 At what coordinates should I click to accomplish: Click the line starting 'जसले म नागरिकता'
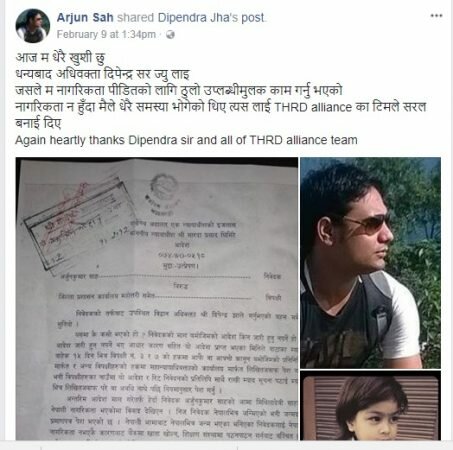point(179,91)
